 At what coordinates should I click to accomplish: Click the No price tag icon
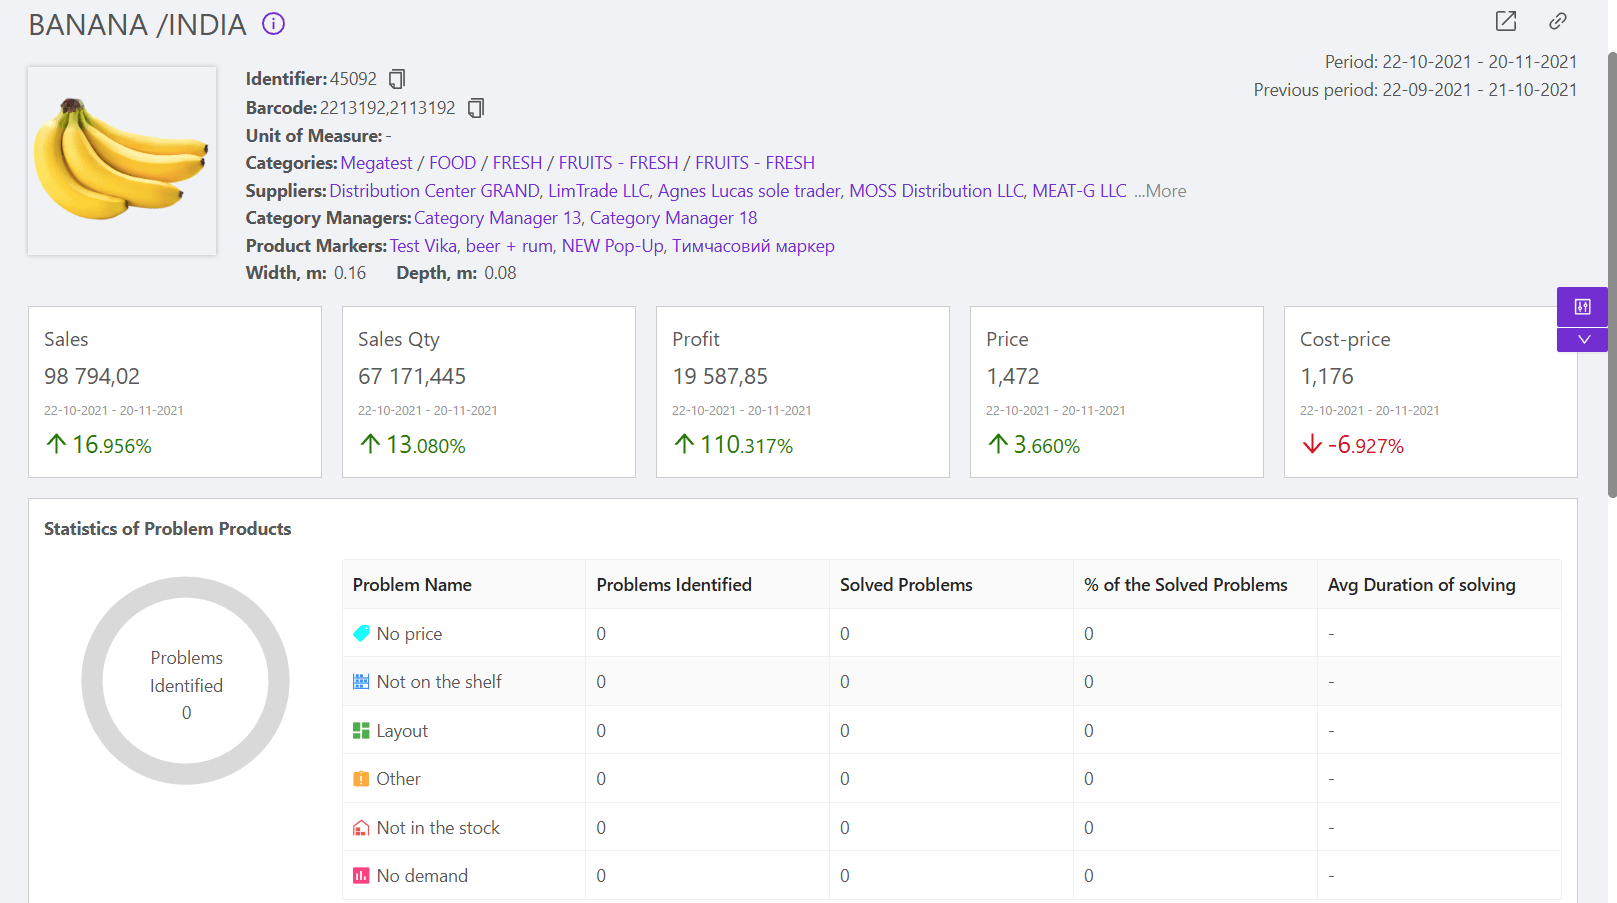point(361,633)
